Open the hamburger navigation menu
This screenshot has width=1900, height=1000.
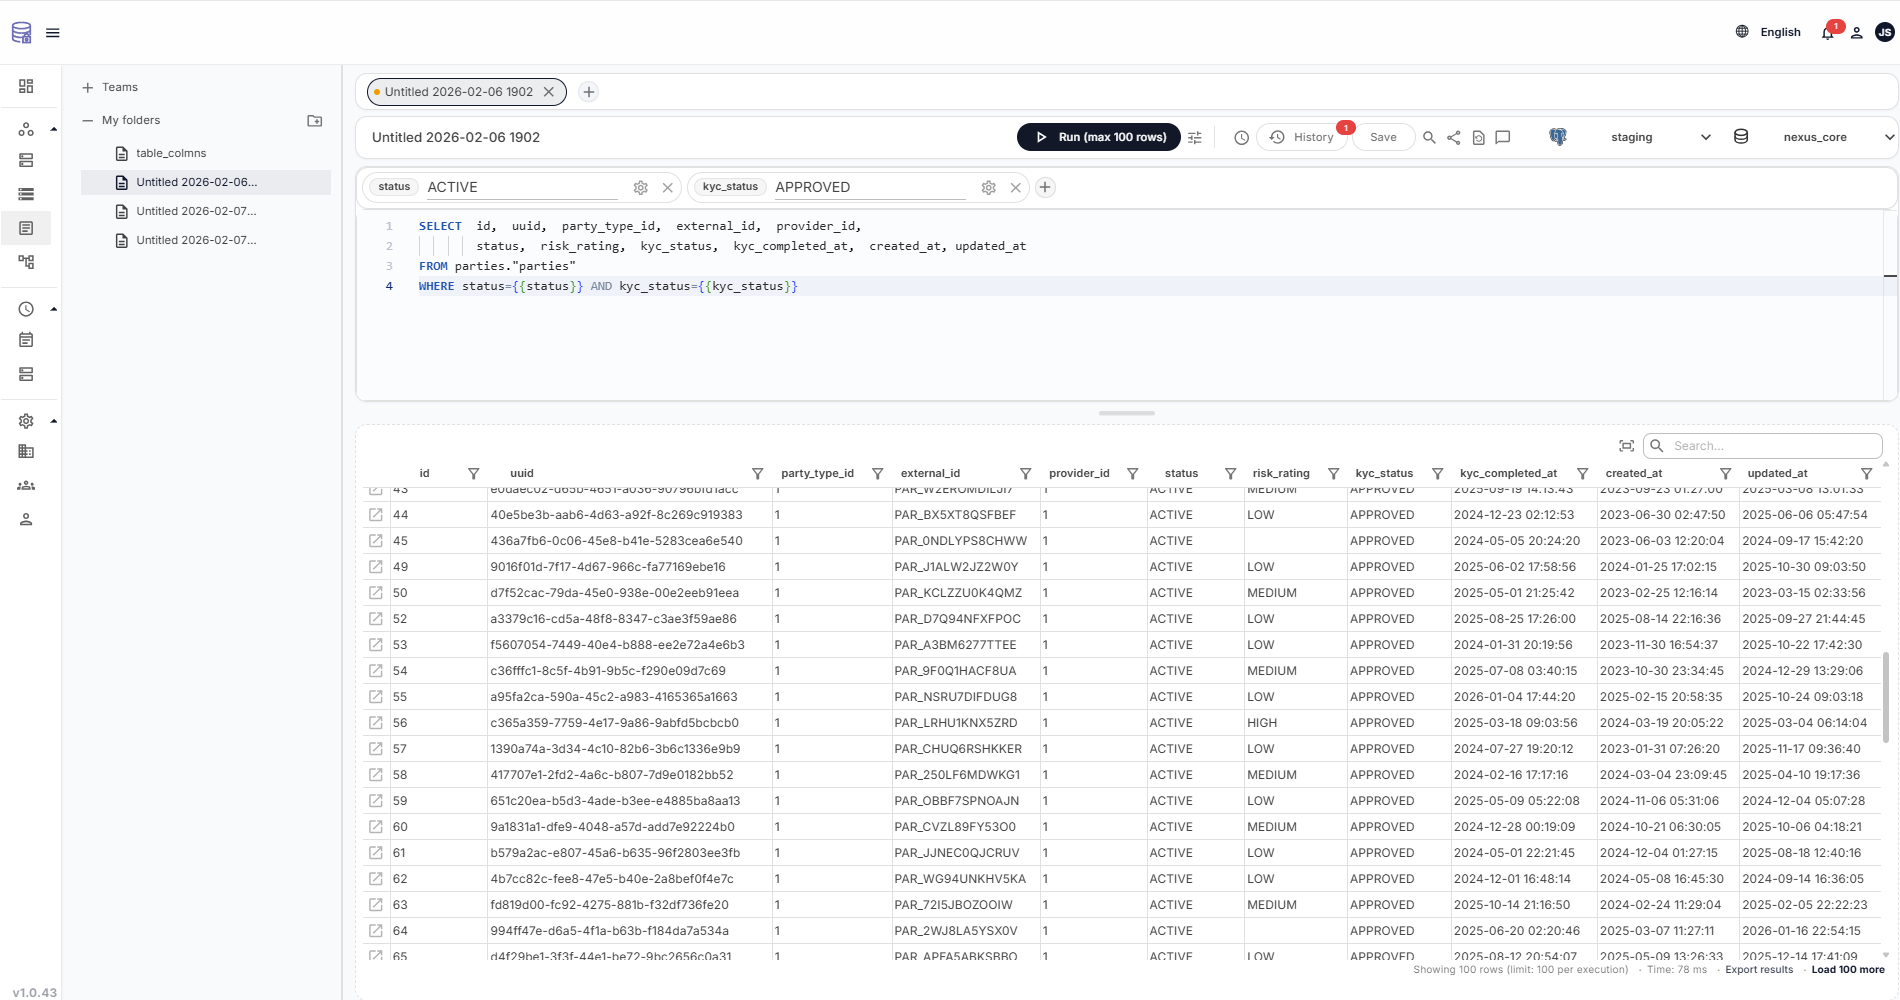point(53,32)
